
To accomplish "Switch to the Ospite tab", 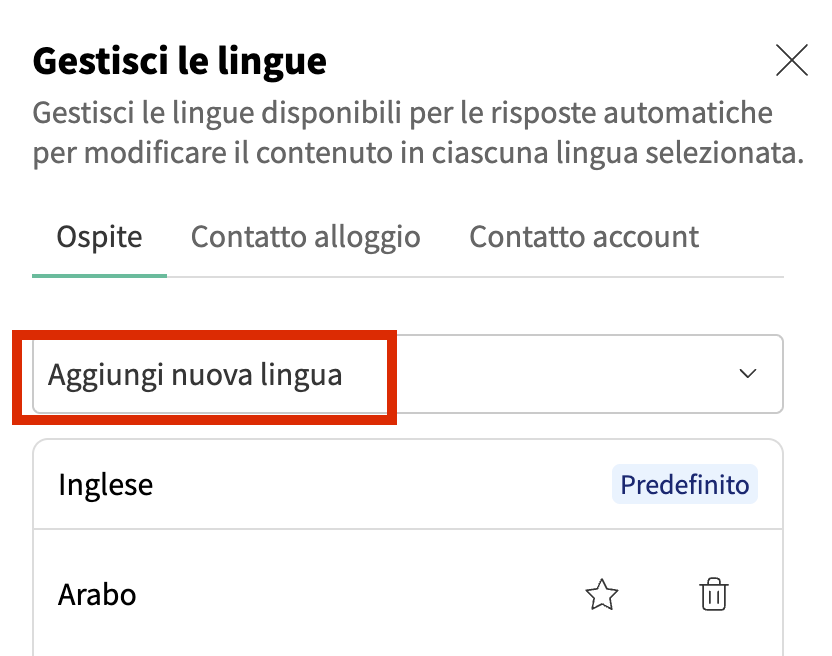I will pos(99,237).
